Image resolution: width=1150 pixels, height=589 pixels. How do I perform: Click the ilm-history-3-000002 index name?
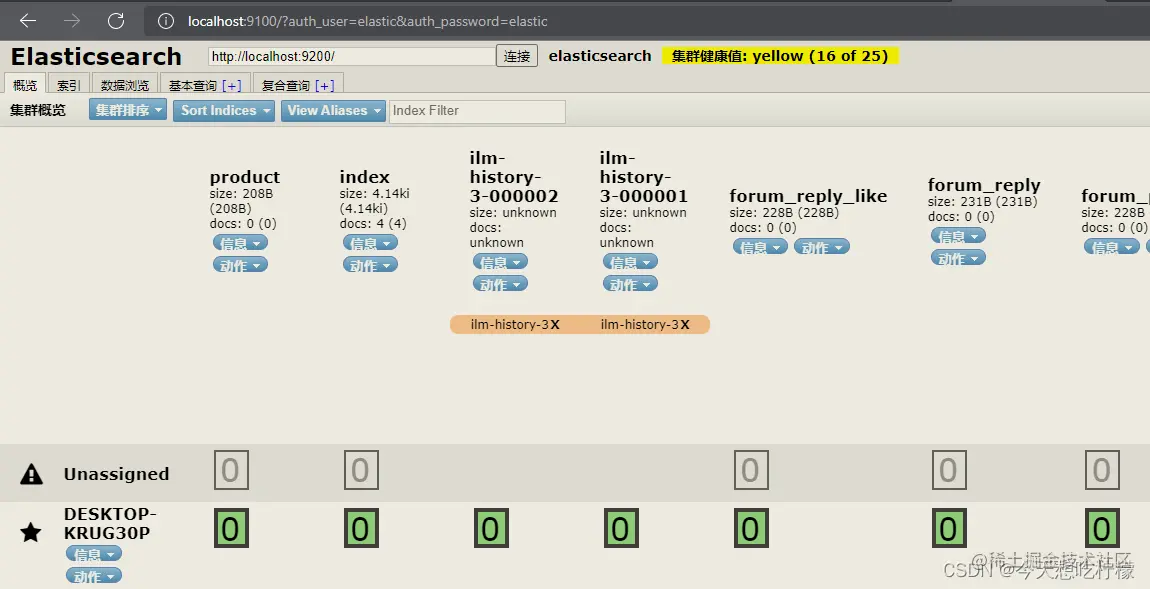point(514,177)
